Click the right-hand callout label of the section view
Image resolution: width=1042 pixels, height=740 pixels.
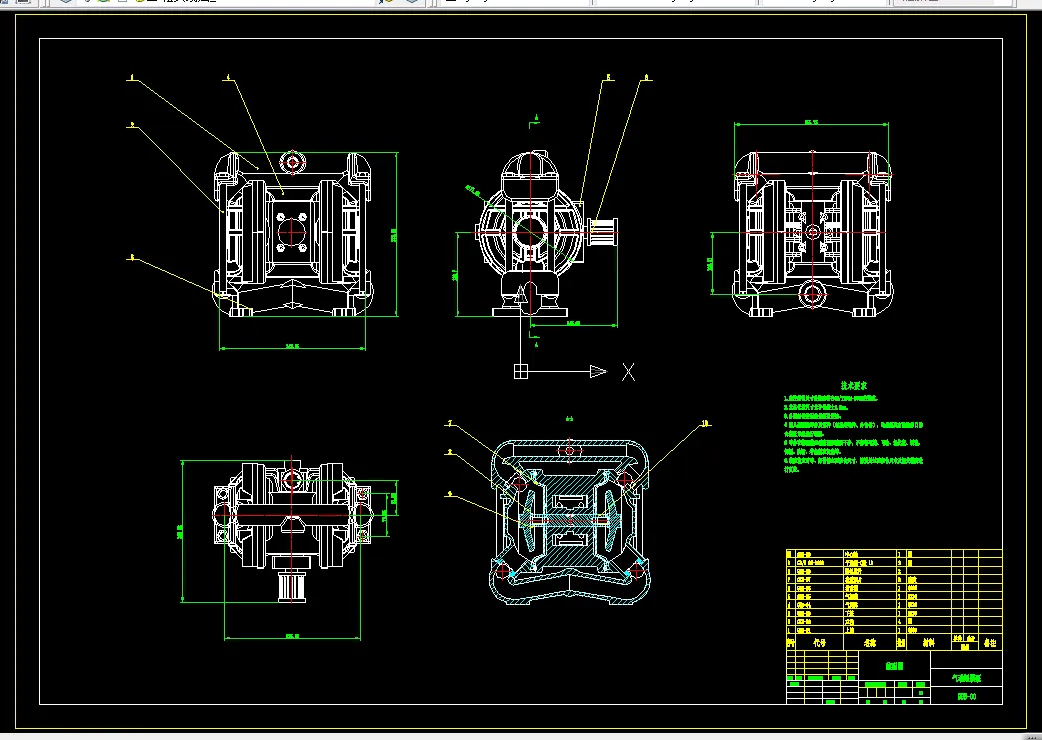pyautogui.click(x=705, y=422)
